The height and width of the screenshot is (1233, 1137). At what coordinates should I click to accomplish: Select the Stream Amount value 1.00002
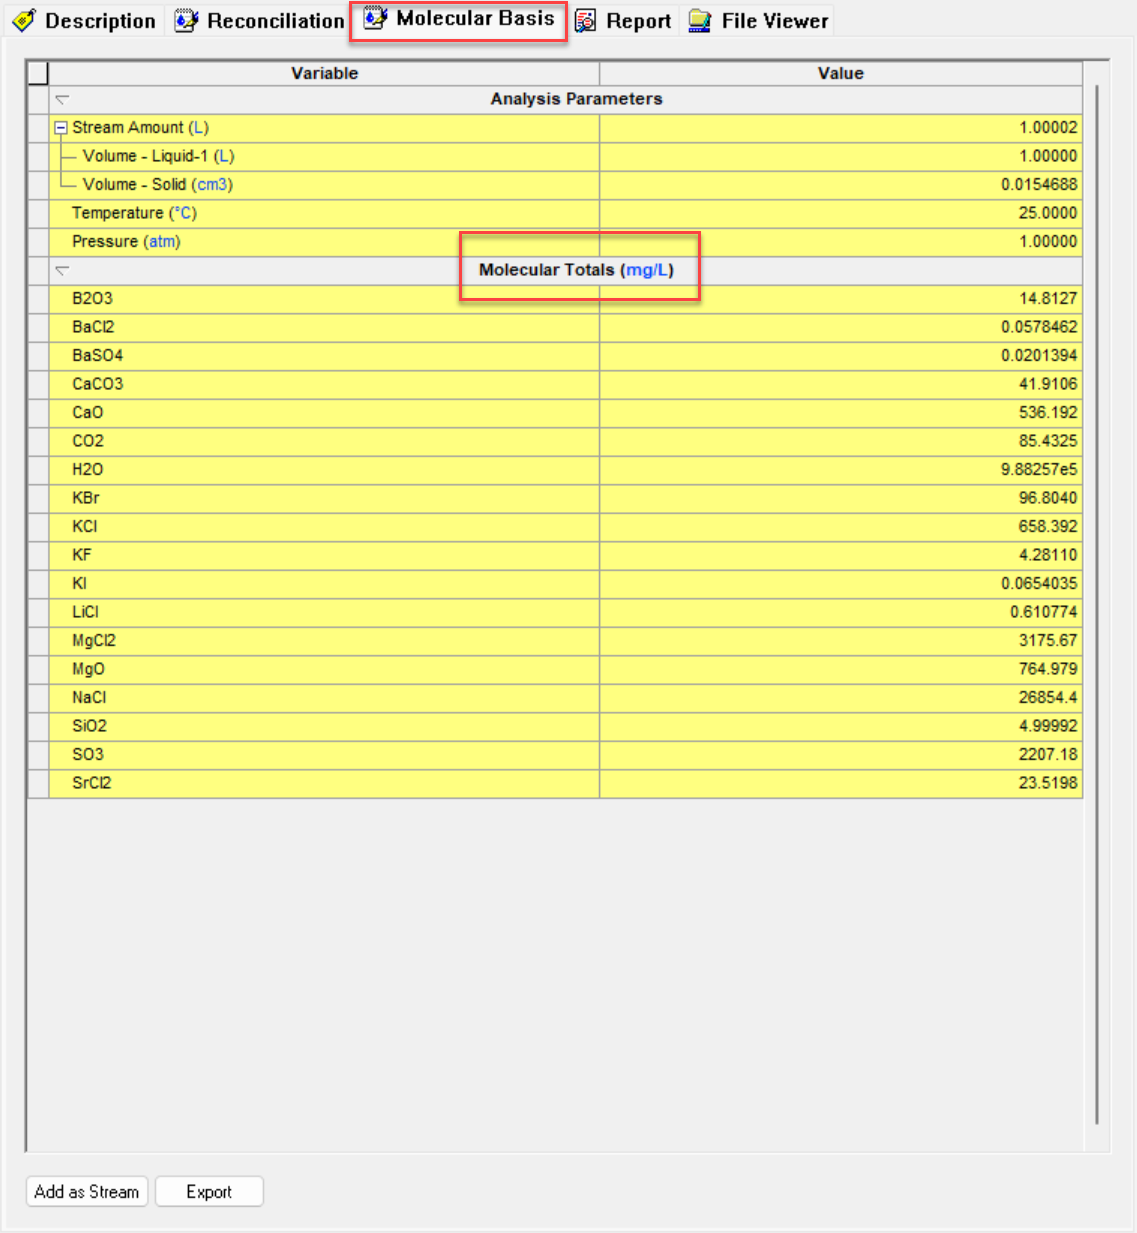[841, 128]
